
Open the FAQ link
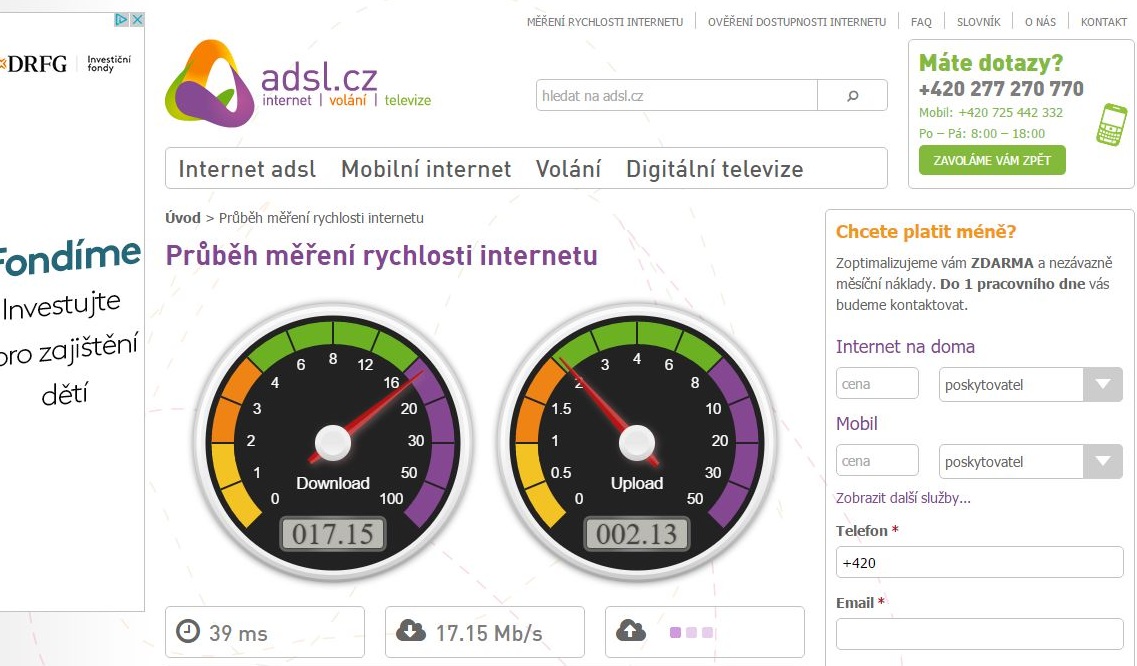pos(921,22)
